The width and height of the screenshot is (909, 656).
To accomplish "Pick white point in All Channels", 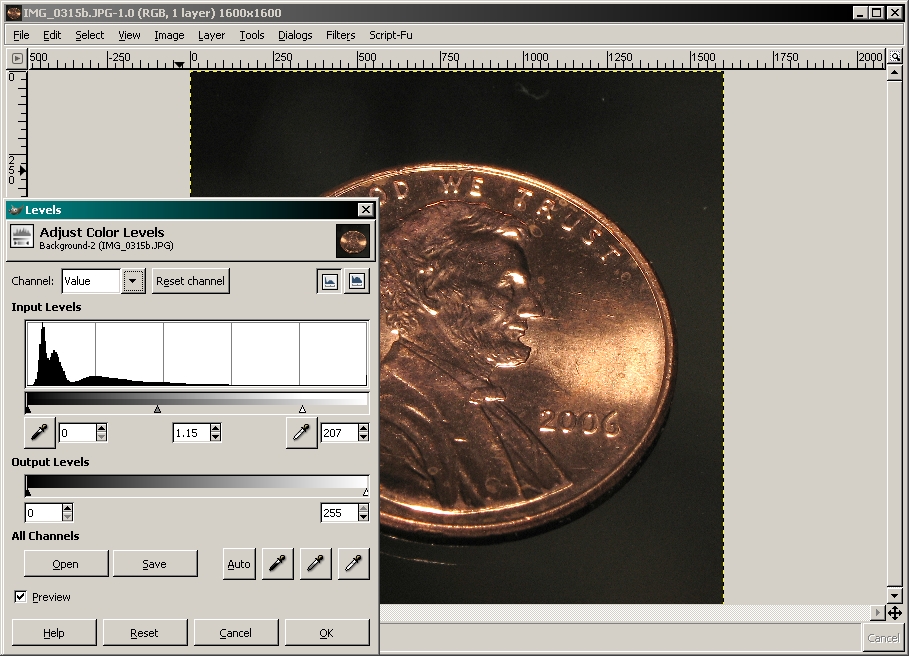I will (353, 564).
